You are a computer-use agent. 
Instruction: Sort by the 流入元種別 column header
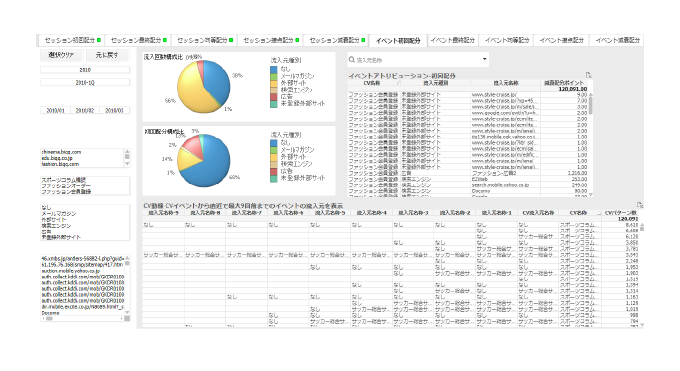[x=435, y=82]
